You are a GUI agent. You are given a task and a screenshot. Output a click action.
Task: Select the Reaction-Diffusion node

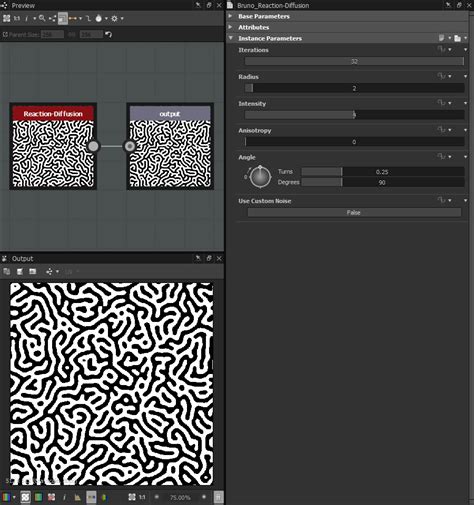point(53,146)
